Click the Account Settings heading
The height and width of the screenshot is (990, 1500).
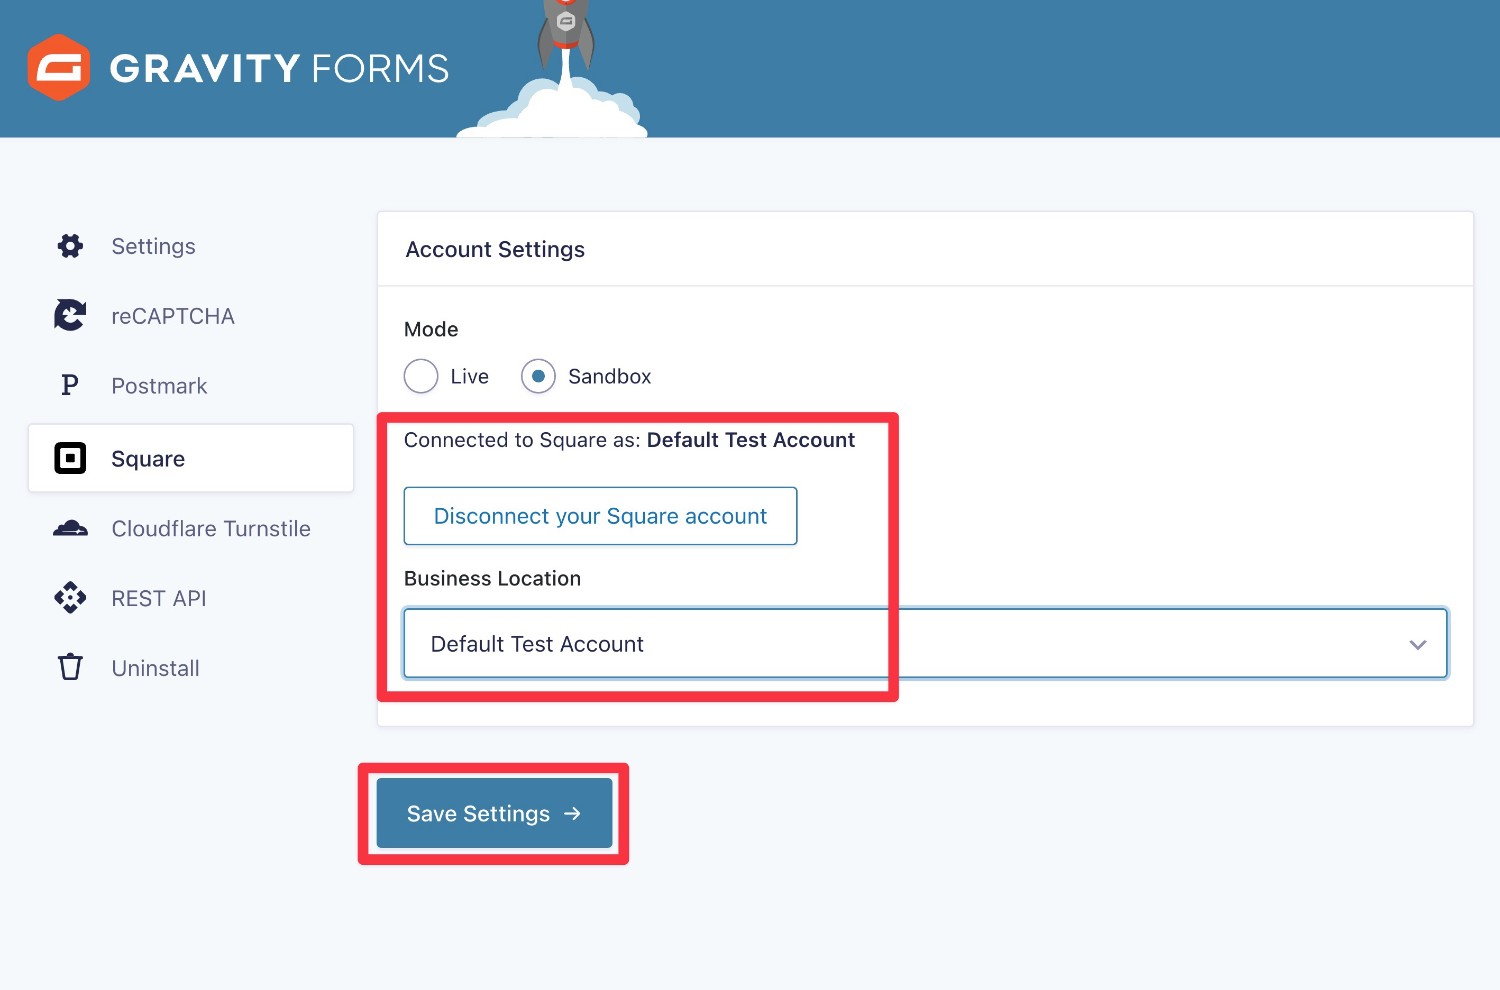point(495,250)
